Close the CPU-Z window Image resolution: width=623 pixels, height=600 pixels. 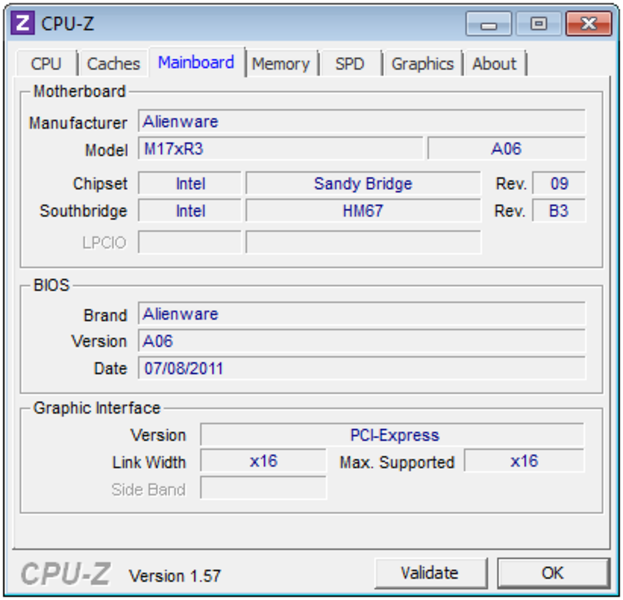pyautogui.click(x=589, y=24)
